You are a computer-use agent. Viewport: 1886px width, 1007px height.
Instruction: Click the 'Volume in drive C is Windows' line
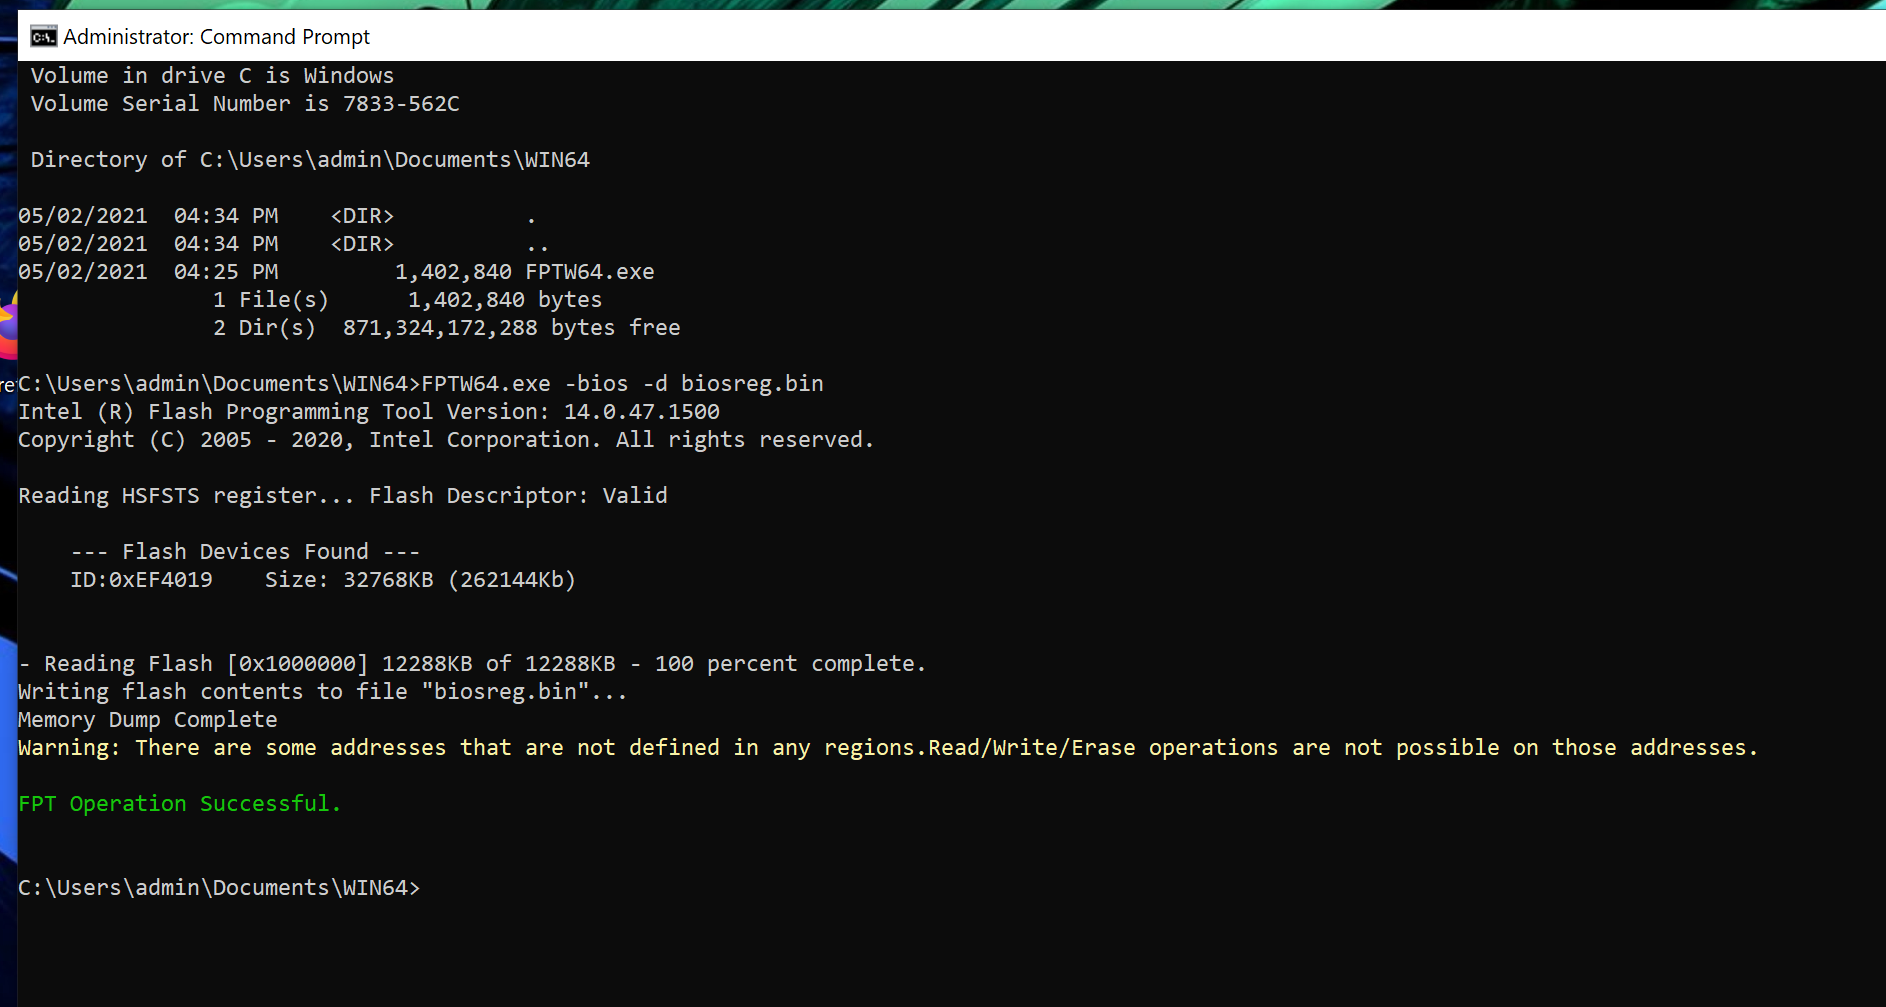212,76
